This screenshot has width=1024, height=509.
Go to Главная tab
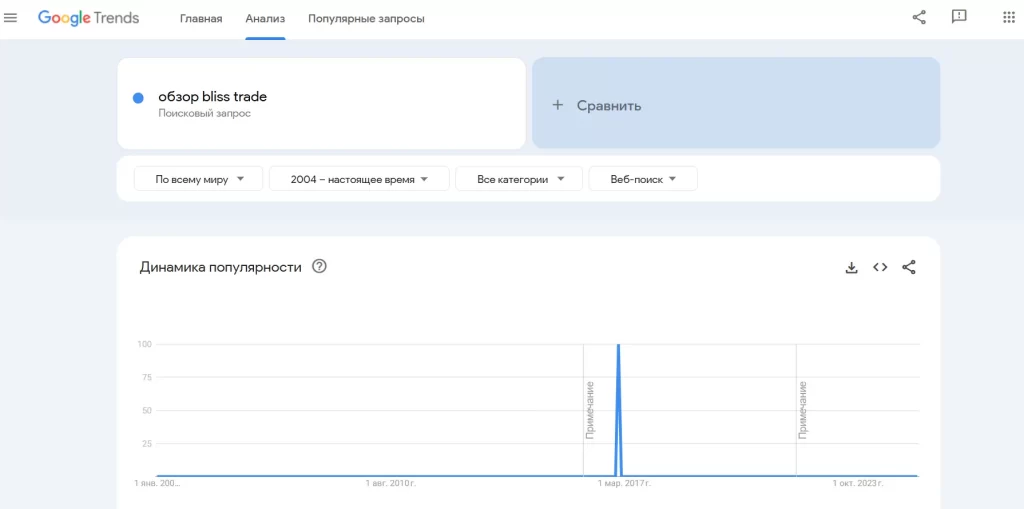201,19
